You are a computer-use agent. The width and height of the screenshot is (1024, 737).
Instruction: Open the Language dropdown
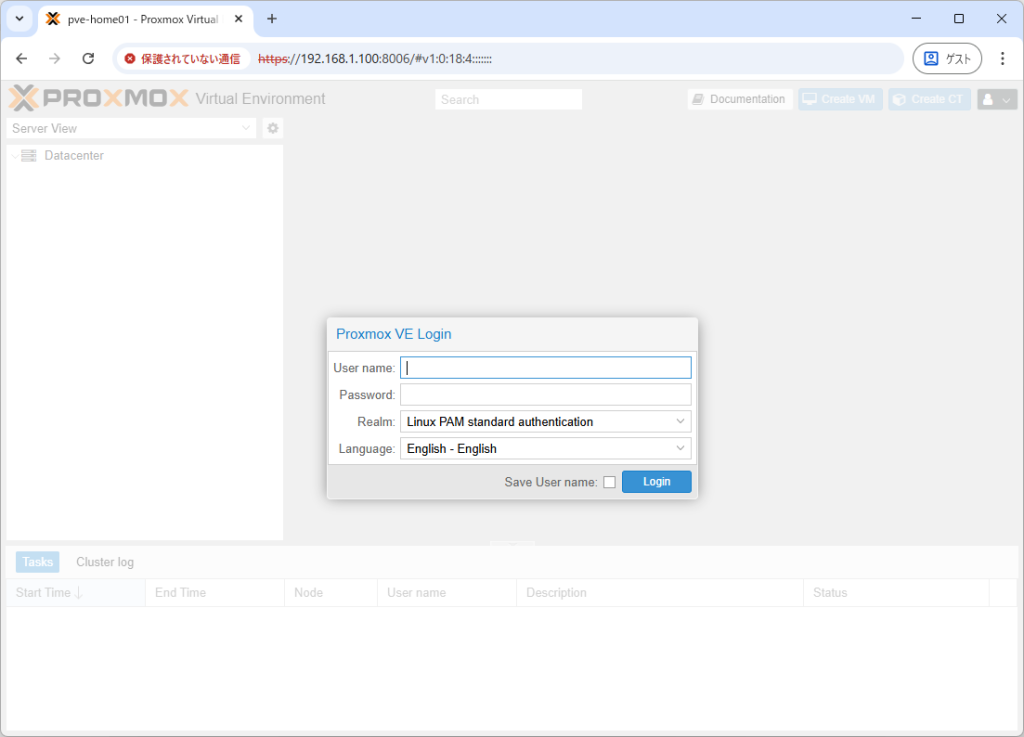point(545,449)
